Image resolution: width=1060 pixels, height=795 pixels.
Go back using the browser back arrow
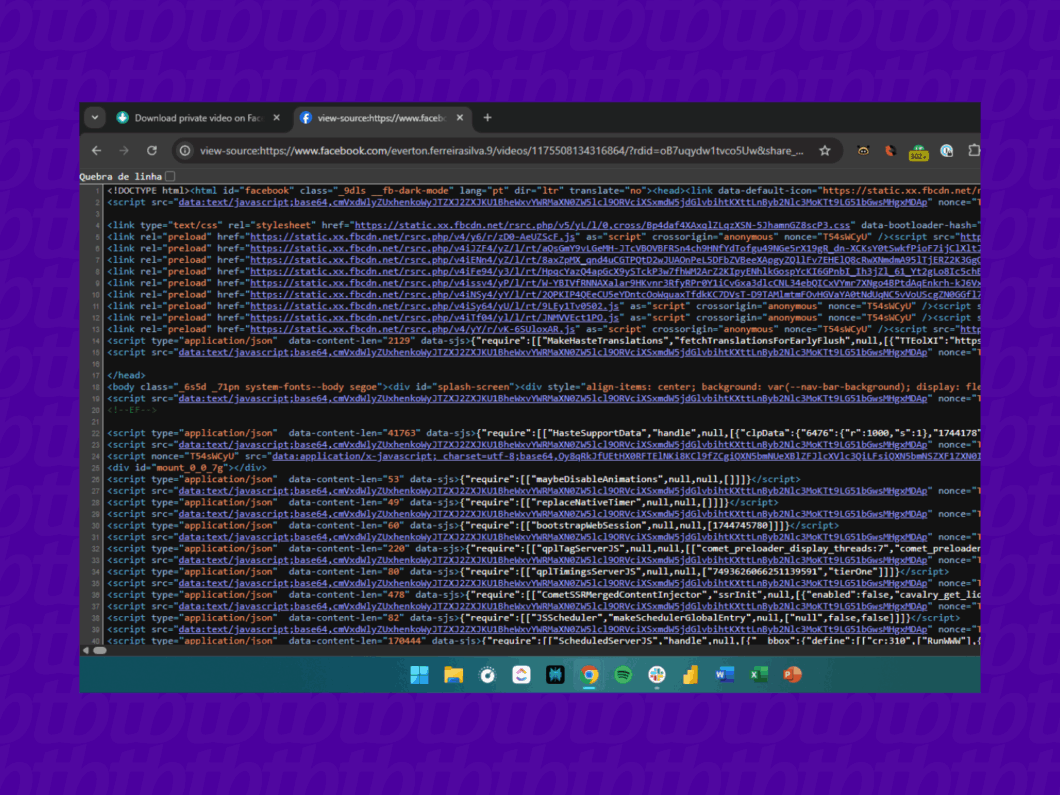pyautogui.click(x=97, y=151)
